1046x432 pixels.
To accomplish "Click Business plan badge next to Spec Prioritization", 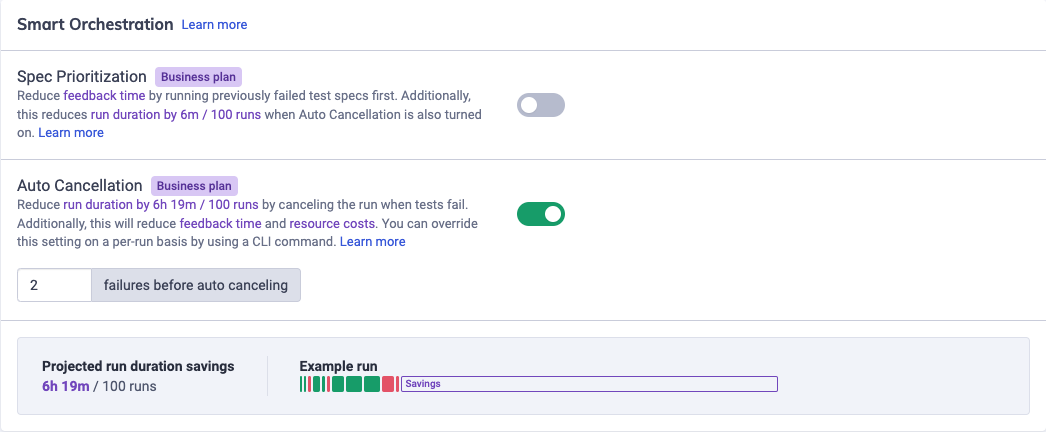I will click(199, 77).
